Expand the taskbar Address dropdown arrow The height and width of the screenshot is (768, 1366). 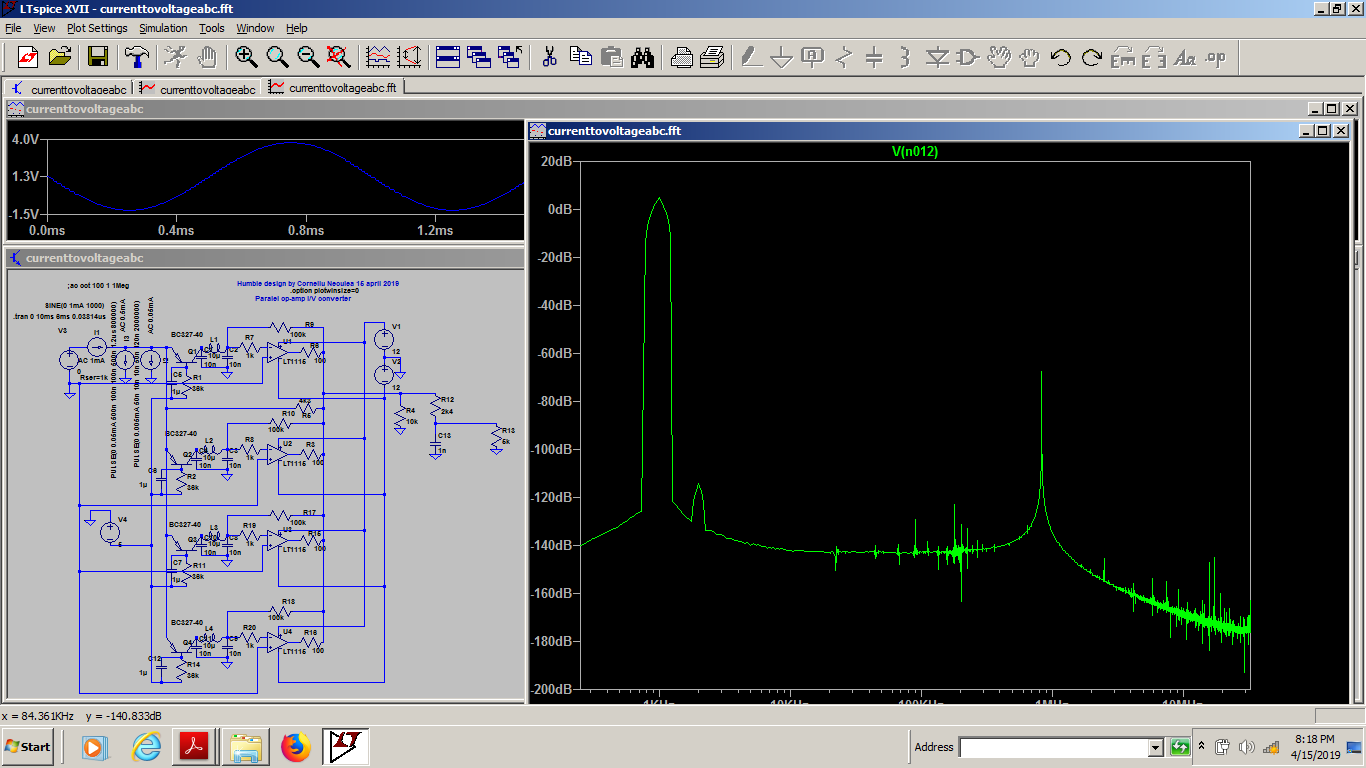click(1156, 747)
